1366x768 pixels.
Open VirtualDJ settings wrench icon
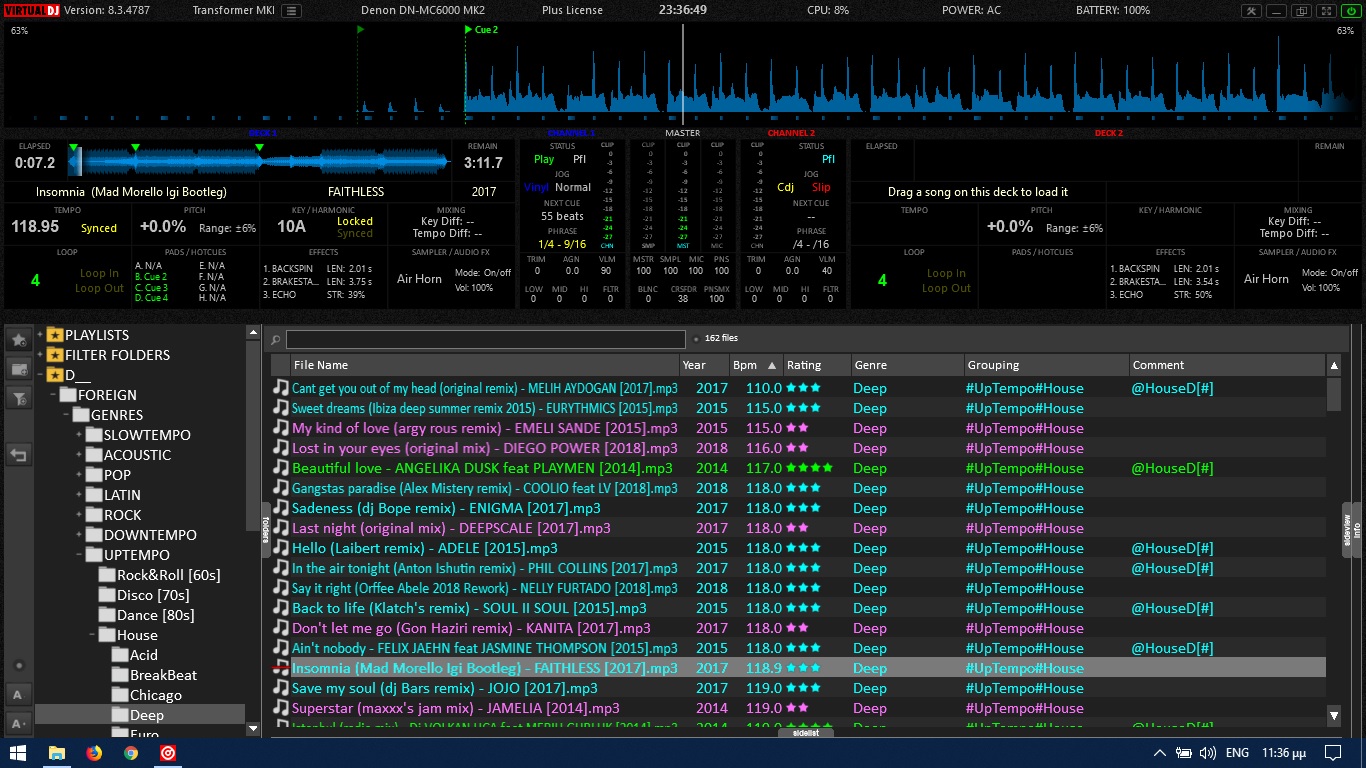pyautogui.click(x=1251, y=11)
